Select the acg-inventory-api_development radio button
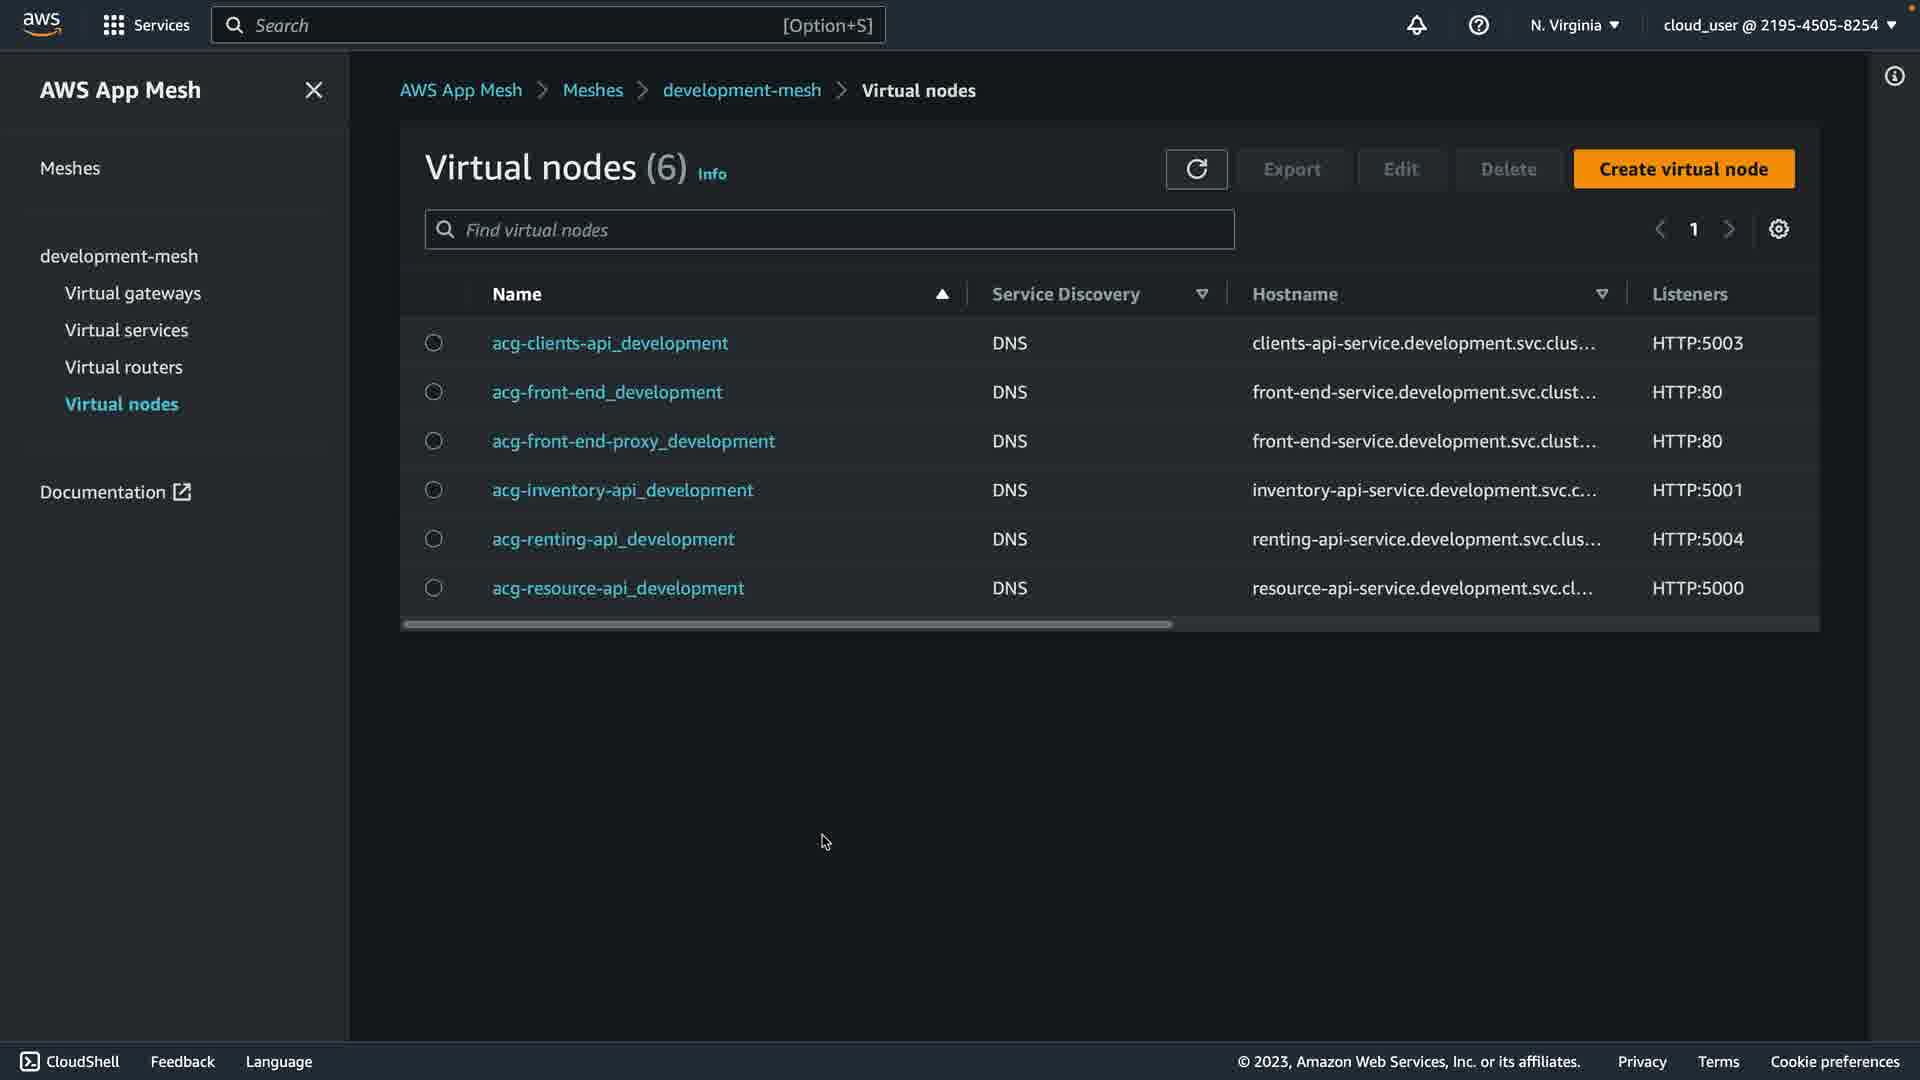The width and height of the screenshot is (1920, 1080). click(x=433, y=490)
